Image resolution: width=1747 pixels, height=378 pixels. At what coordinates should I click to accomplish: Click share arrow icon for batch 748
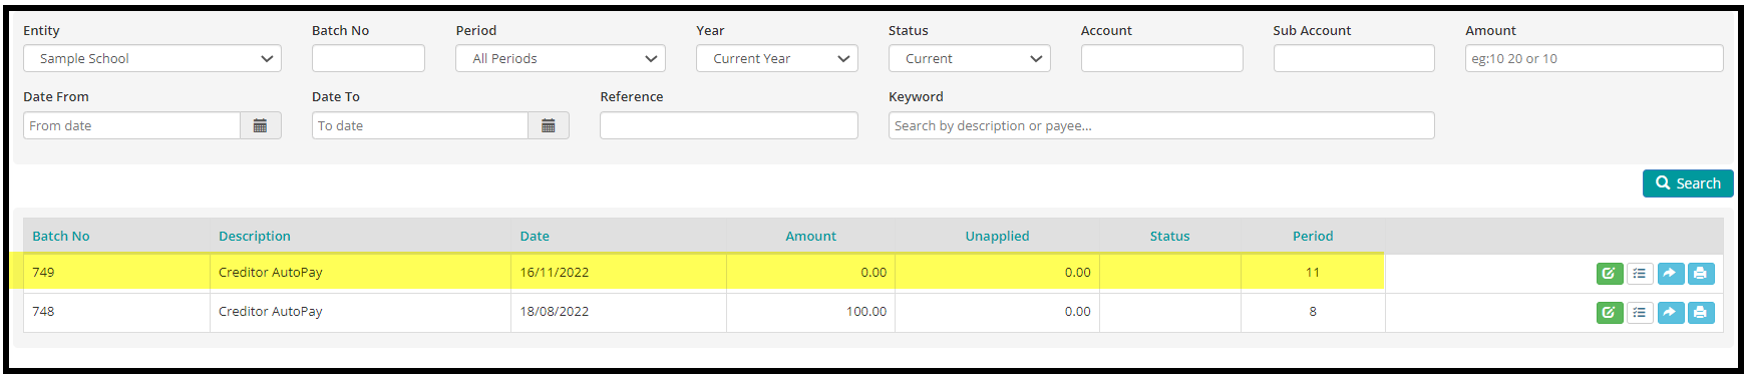point(1670,313)
